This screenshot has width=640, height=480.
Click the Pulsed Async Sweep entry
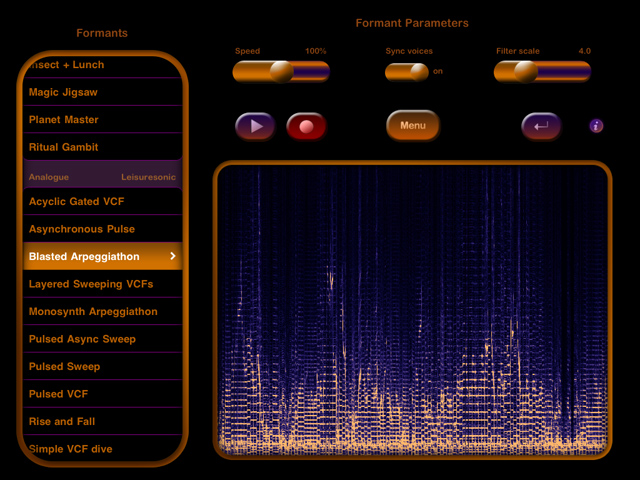click(102, 339)
